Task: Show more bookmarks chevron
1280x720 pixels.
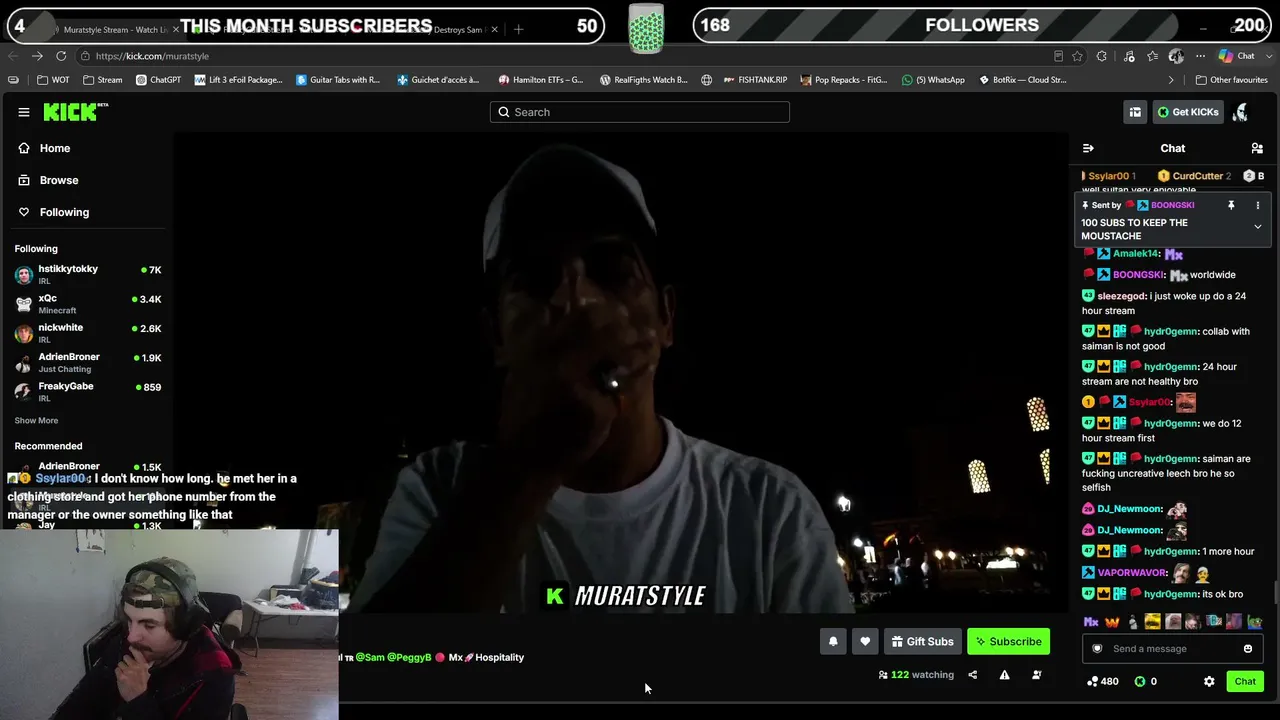Action: click(x=1171, y=80)
